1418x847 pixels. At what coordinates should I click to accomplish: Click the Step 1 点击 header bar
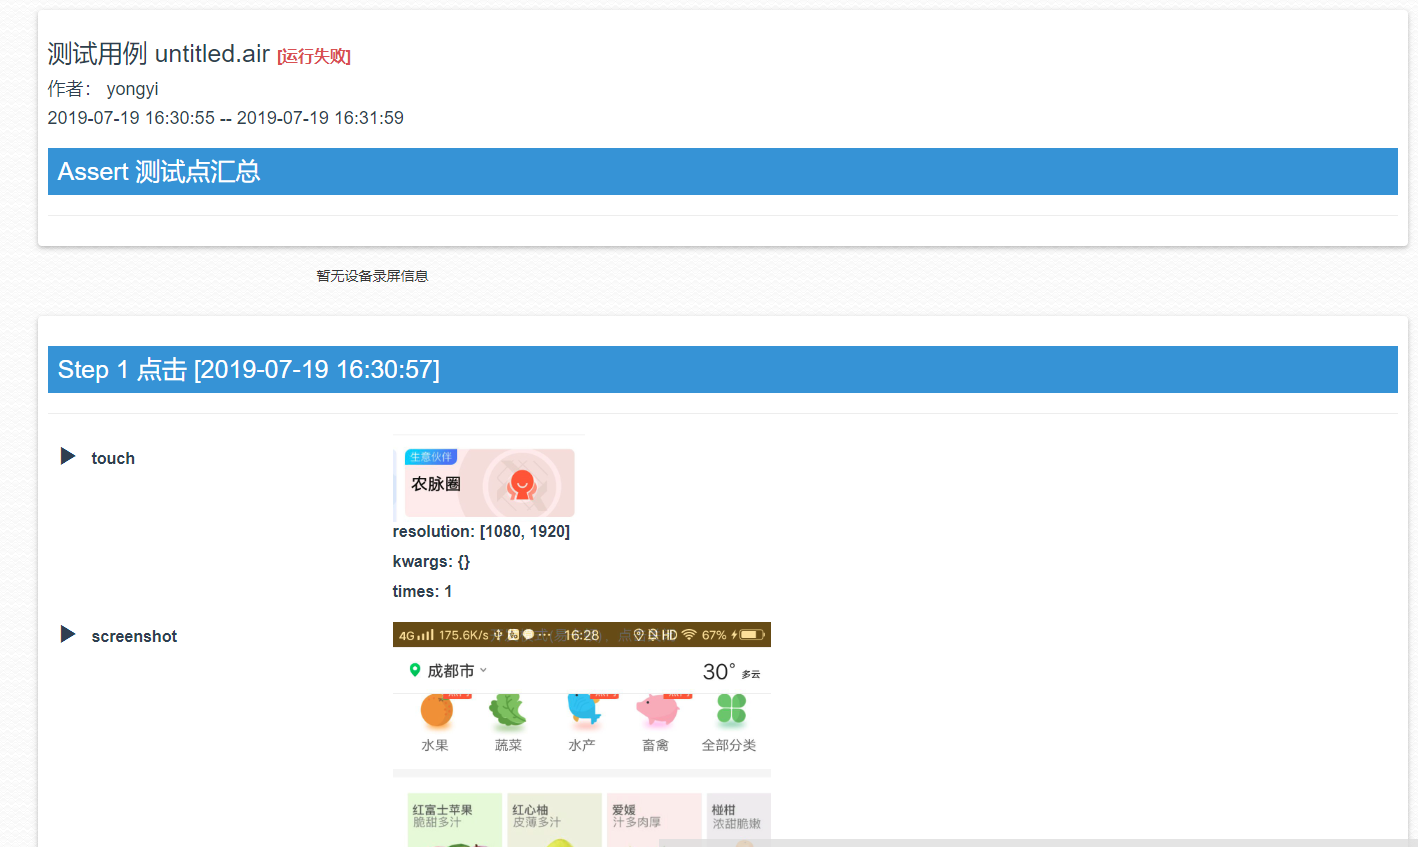click(x=722, y=370)
